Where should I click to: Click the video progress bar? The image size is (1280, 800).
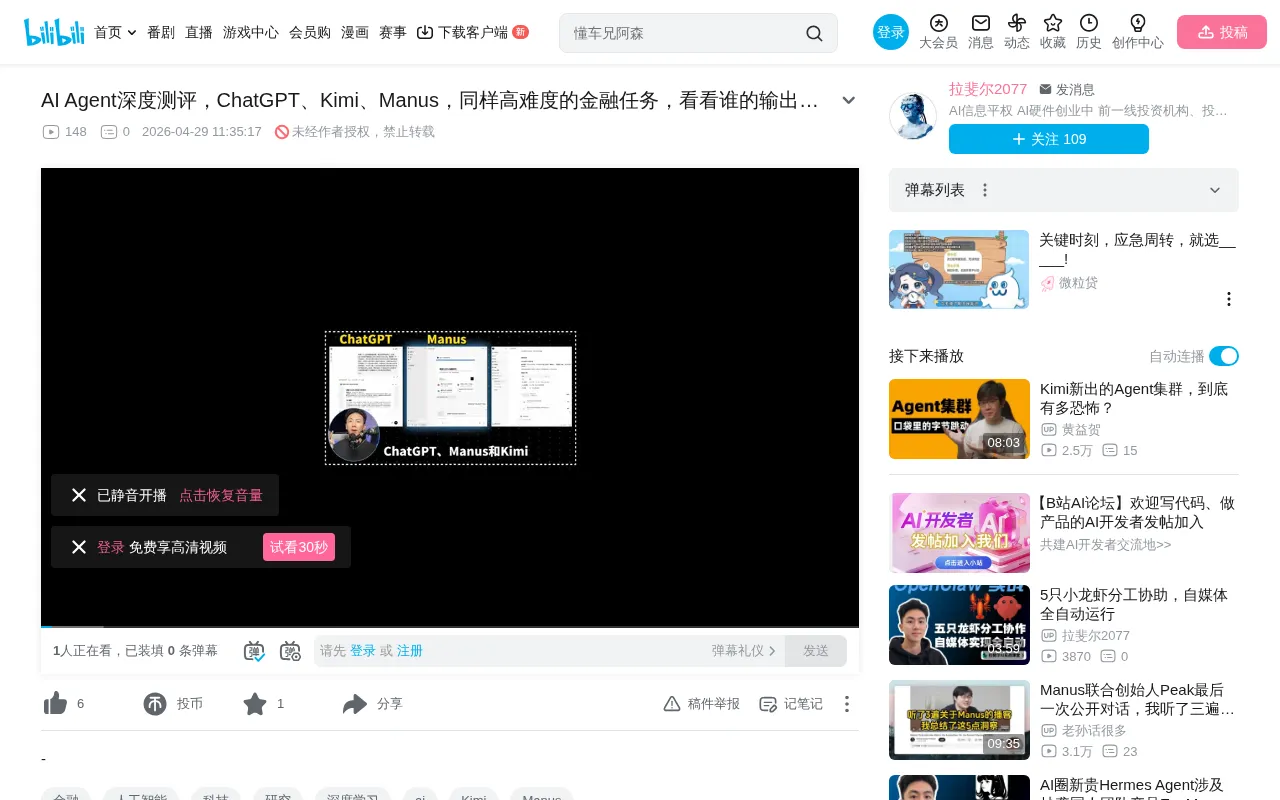tap(450, 626)
